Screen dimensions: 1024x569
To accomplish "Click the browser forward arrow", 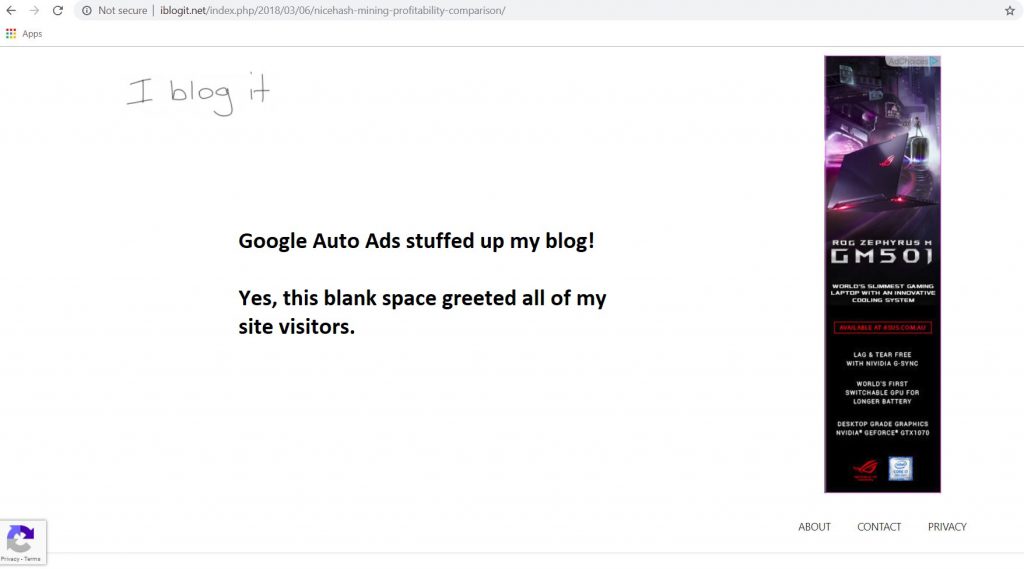I will click(x=34, y=10).
